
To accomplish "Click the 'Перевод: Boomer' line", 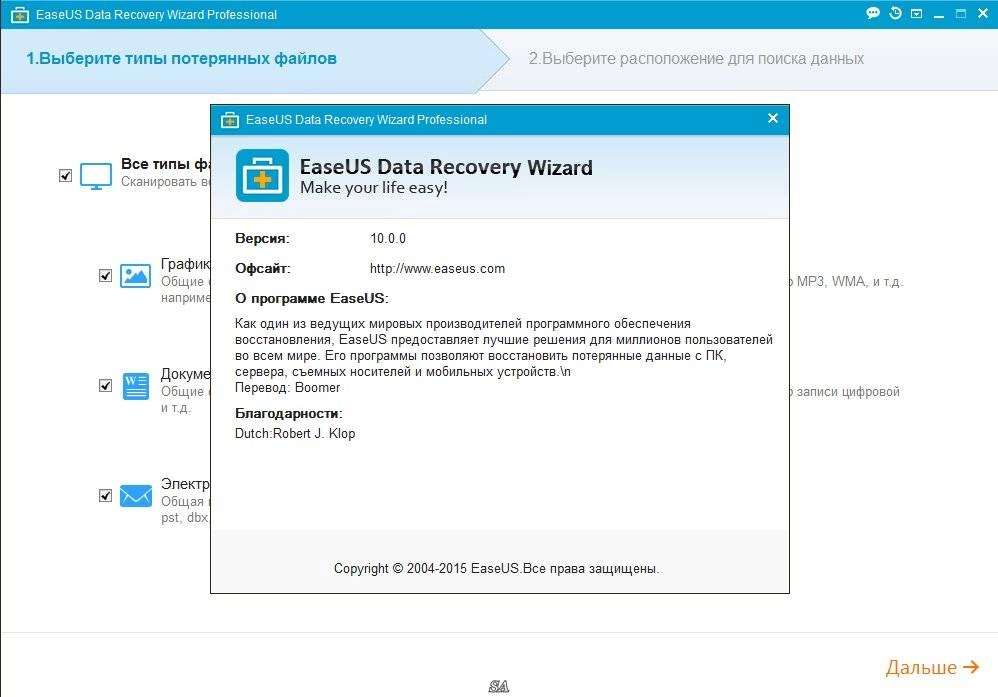I will point(288,388).
